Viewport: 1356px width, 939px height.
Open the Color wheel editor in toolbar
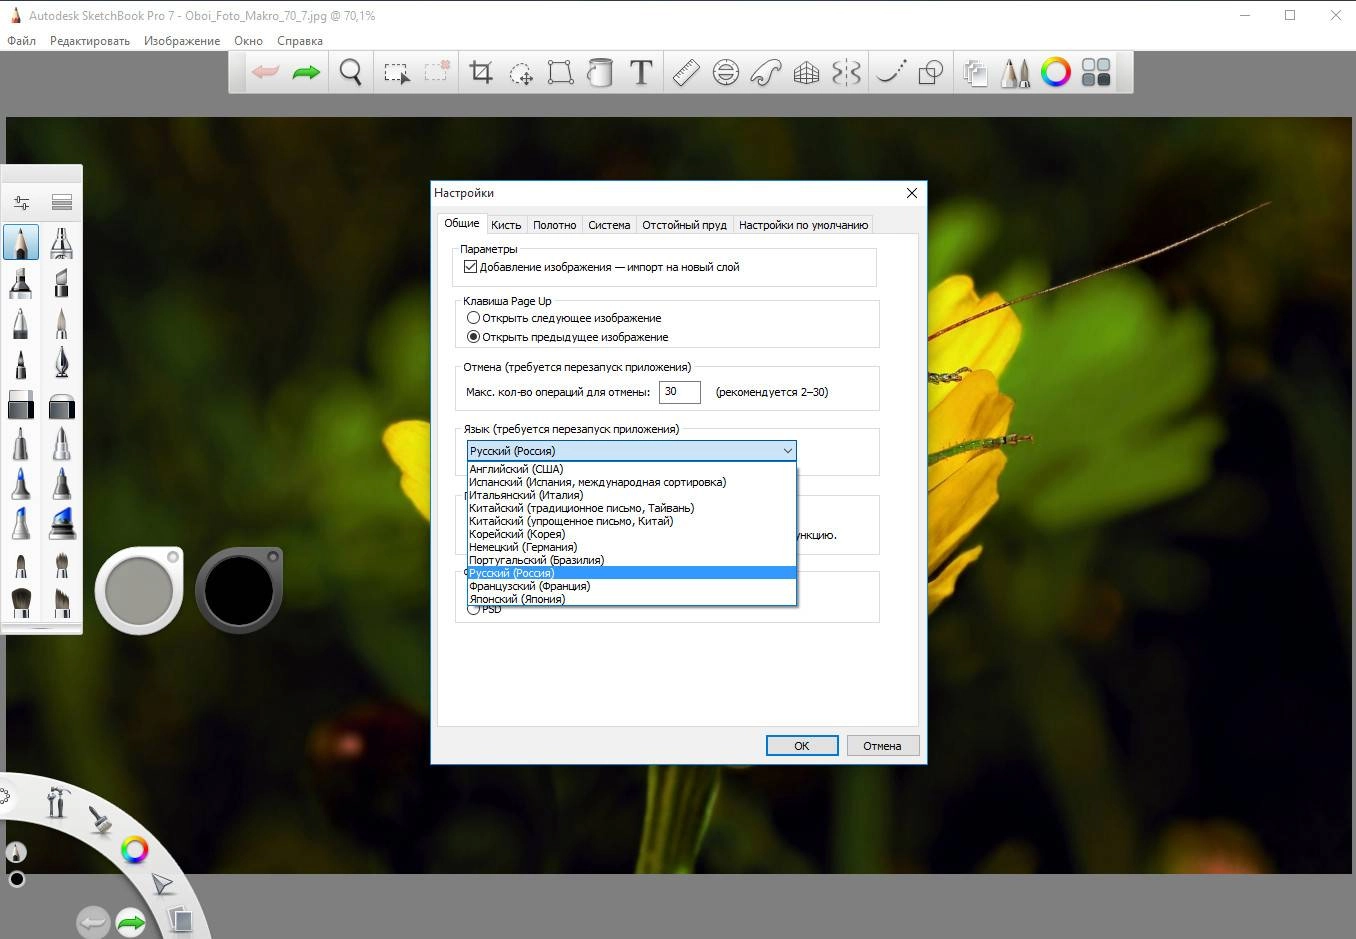[x=1056, y=72]
